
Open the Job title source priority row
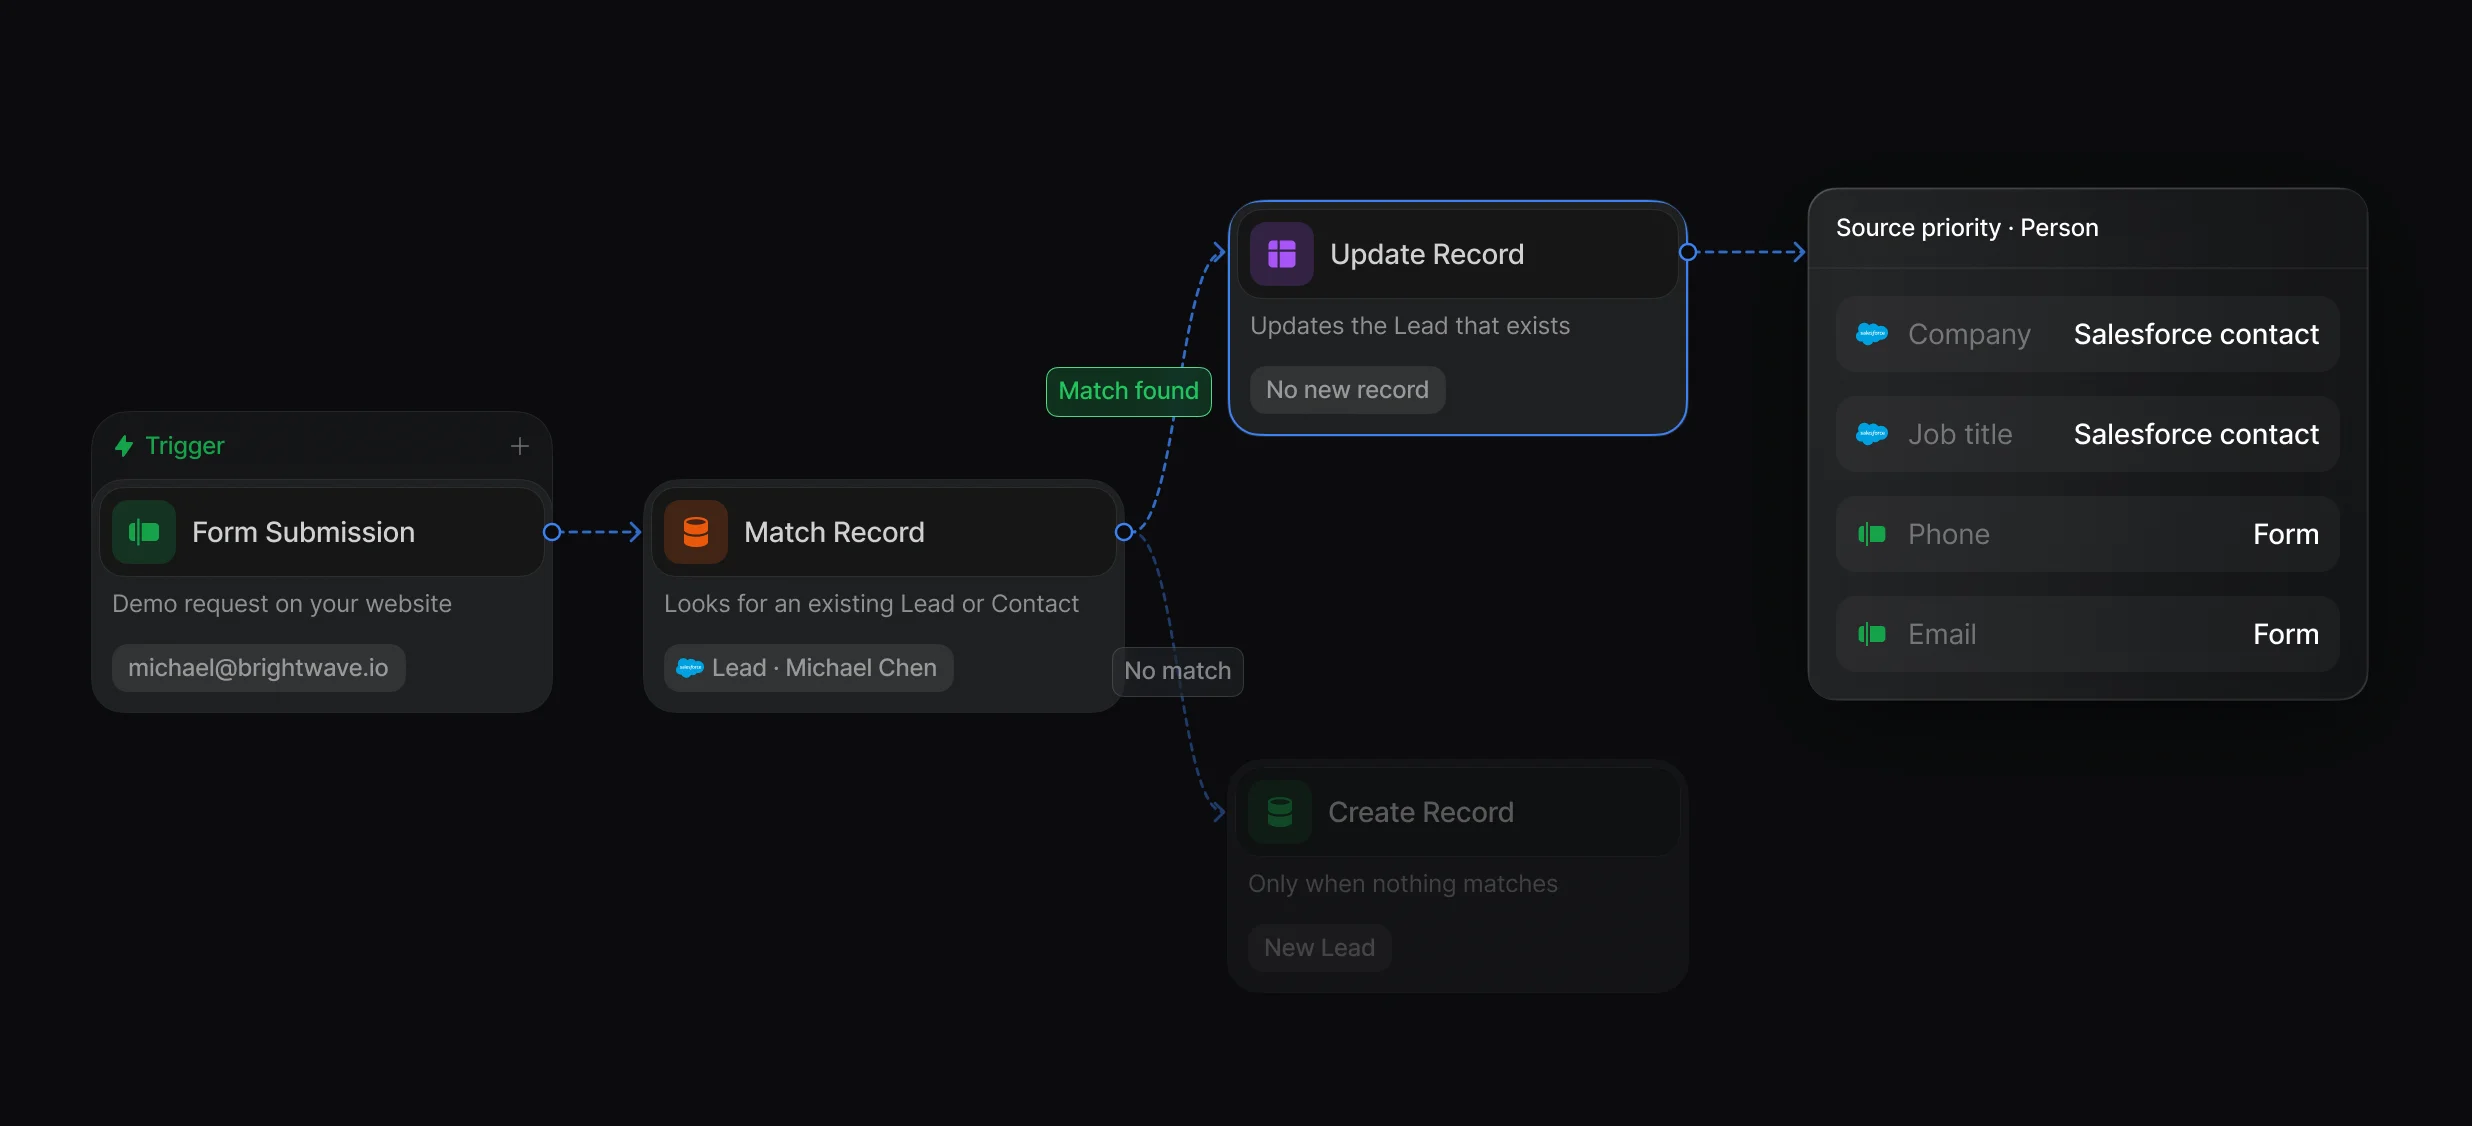(x=2088, y=434)
